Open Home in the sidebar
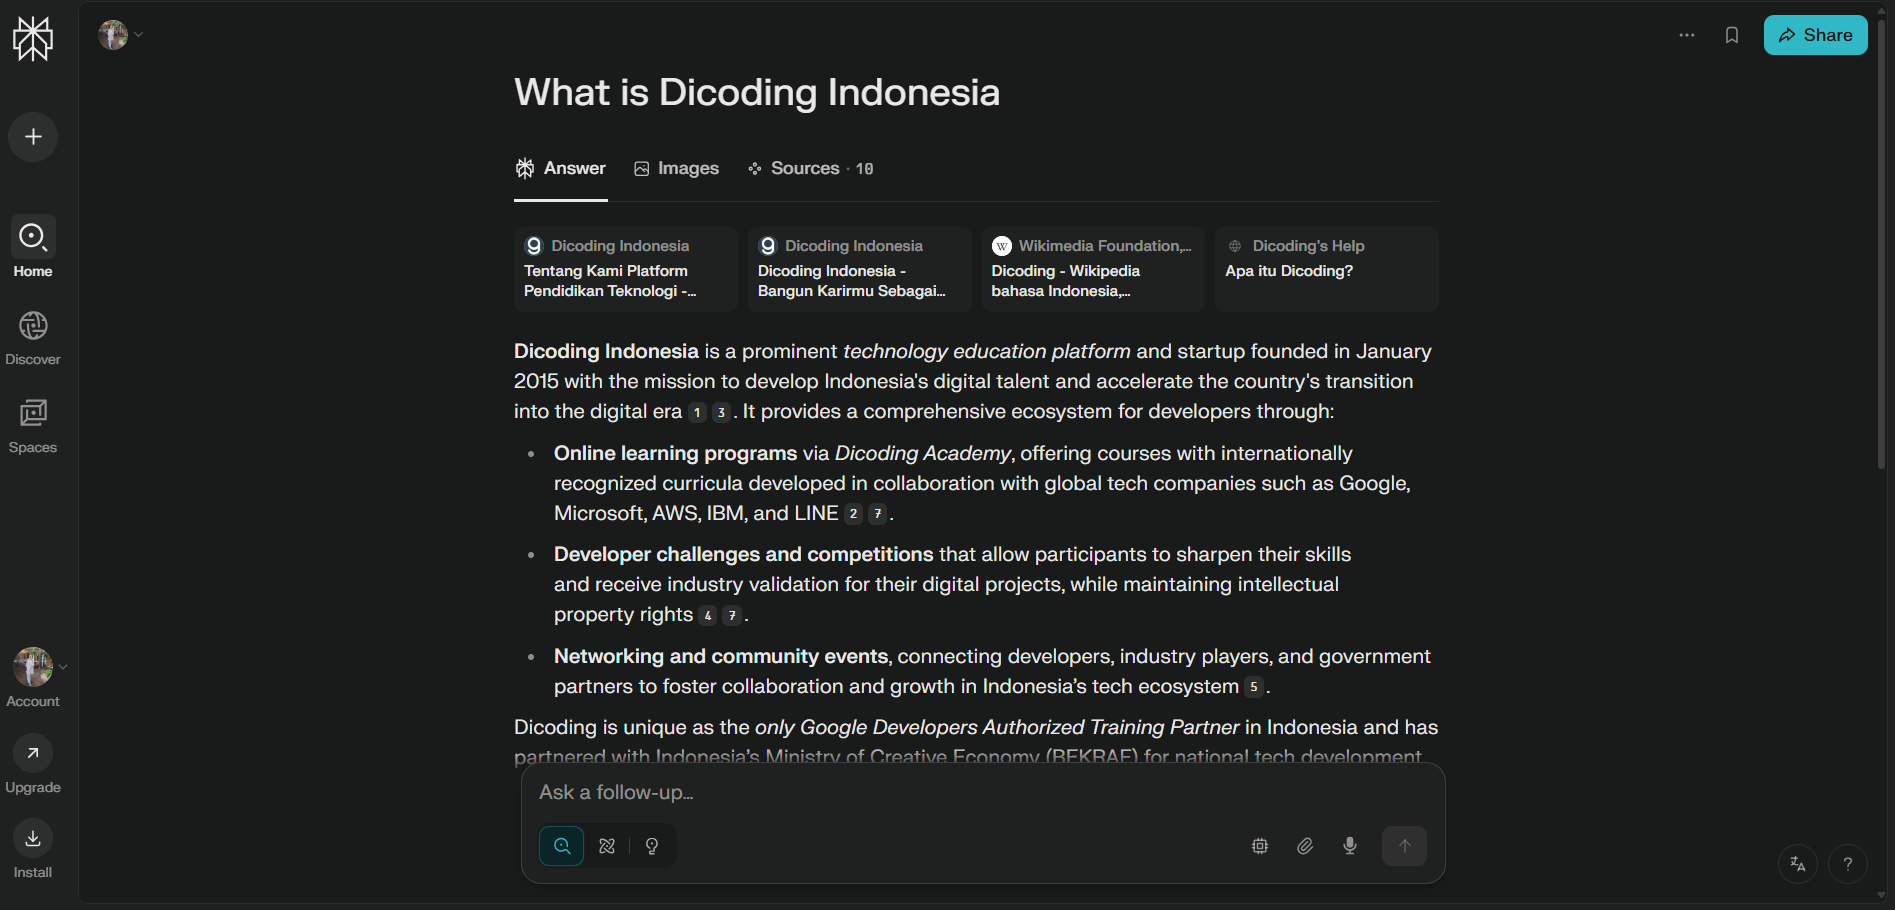 (33, 247)
